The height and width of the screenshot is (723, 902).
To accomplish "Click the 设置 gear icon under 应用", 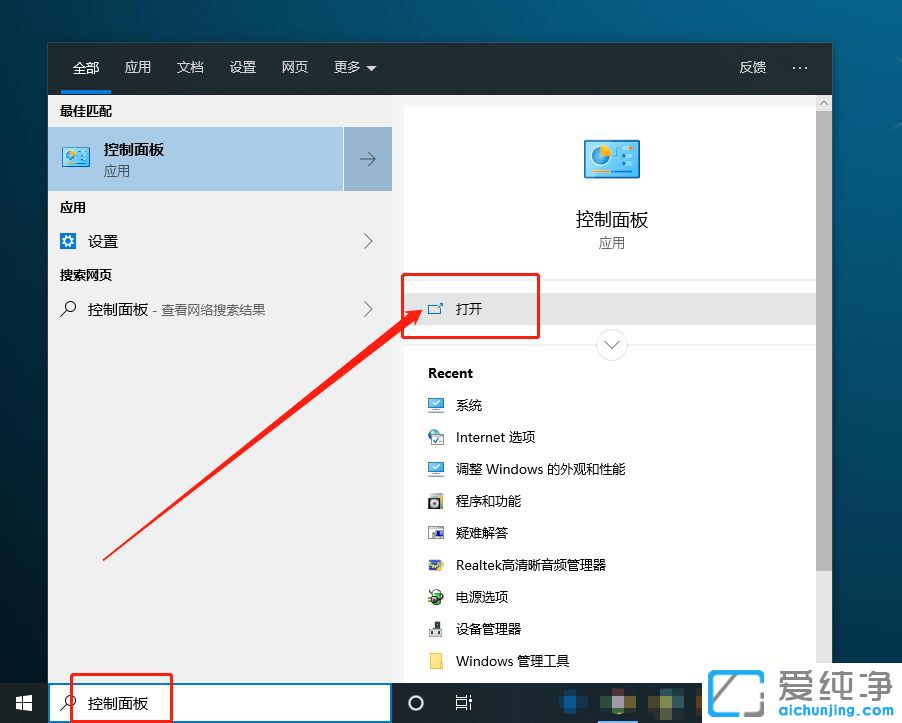I will pyautogui.click(x=68, y=241).
